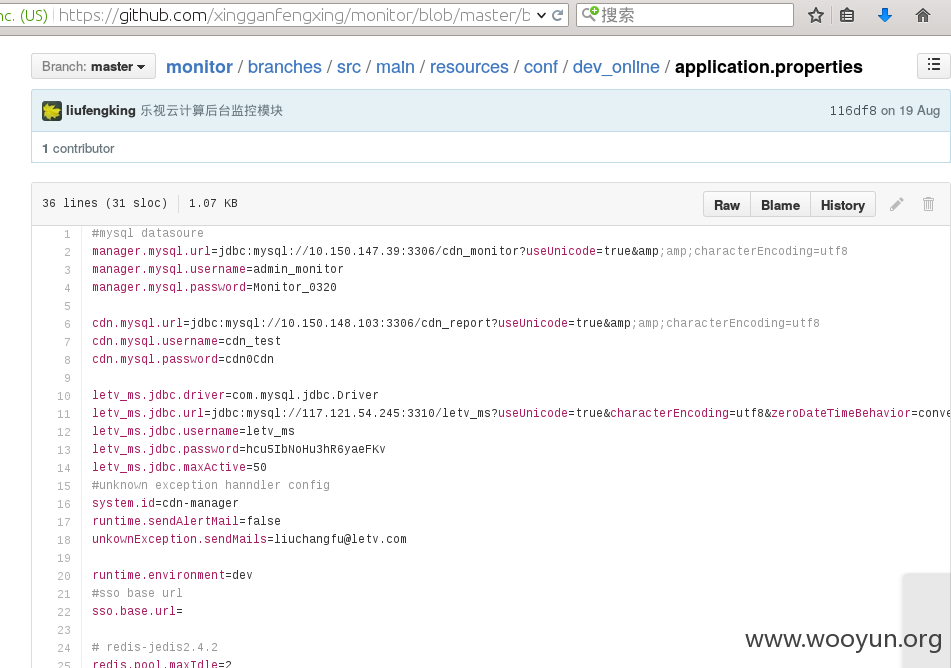The image size is (951, 668).
Task: Click system.id=cdn-manager line
Action: (x=165, y=503)
